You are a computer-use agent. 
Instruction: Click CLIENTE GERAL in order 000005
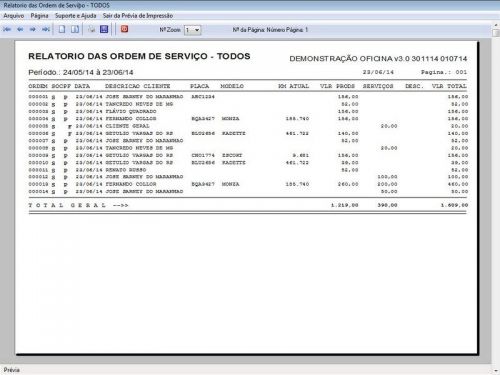tap(127, 126)
